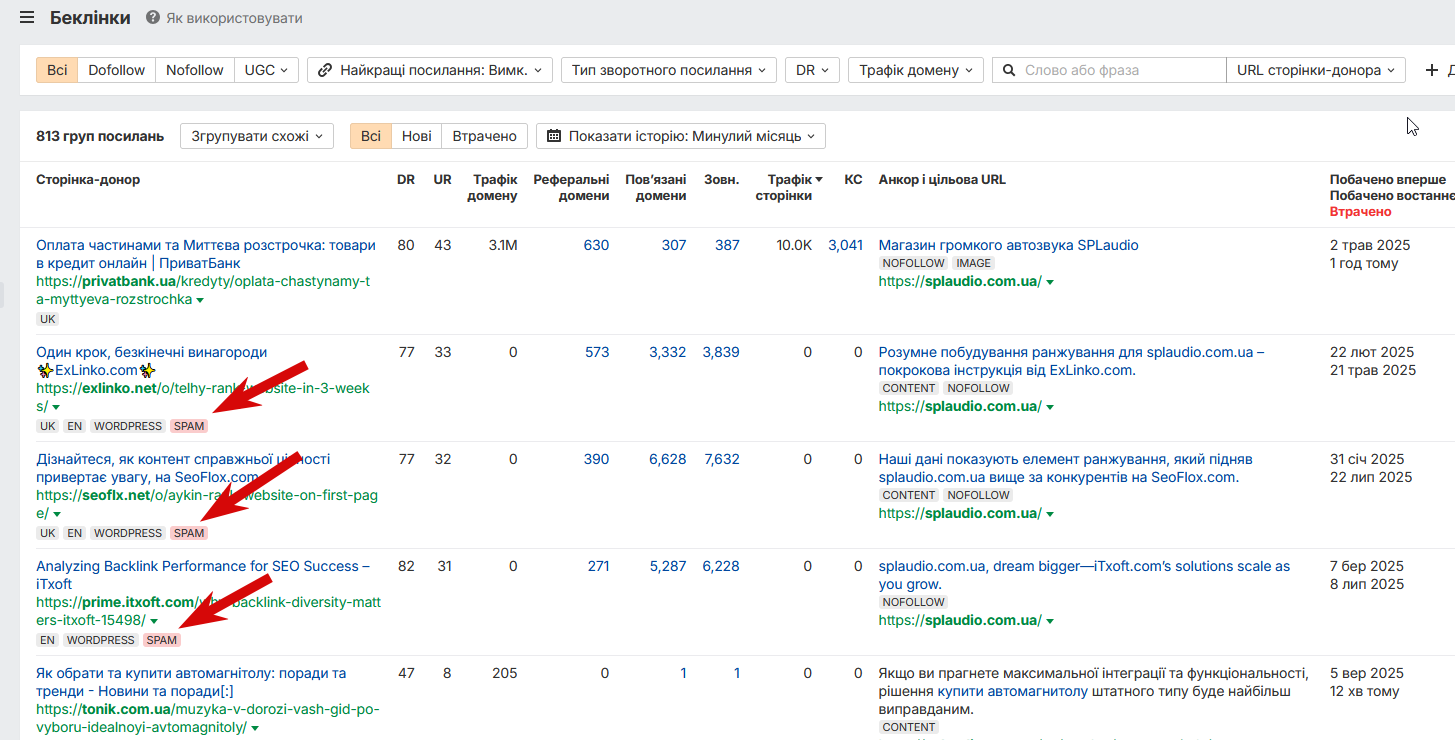The width and height of the screenshot is (1455, 740).
Task: Click the help question mark icon
Action: tap(152, 18)
